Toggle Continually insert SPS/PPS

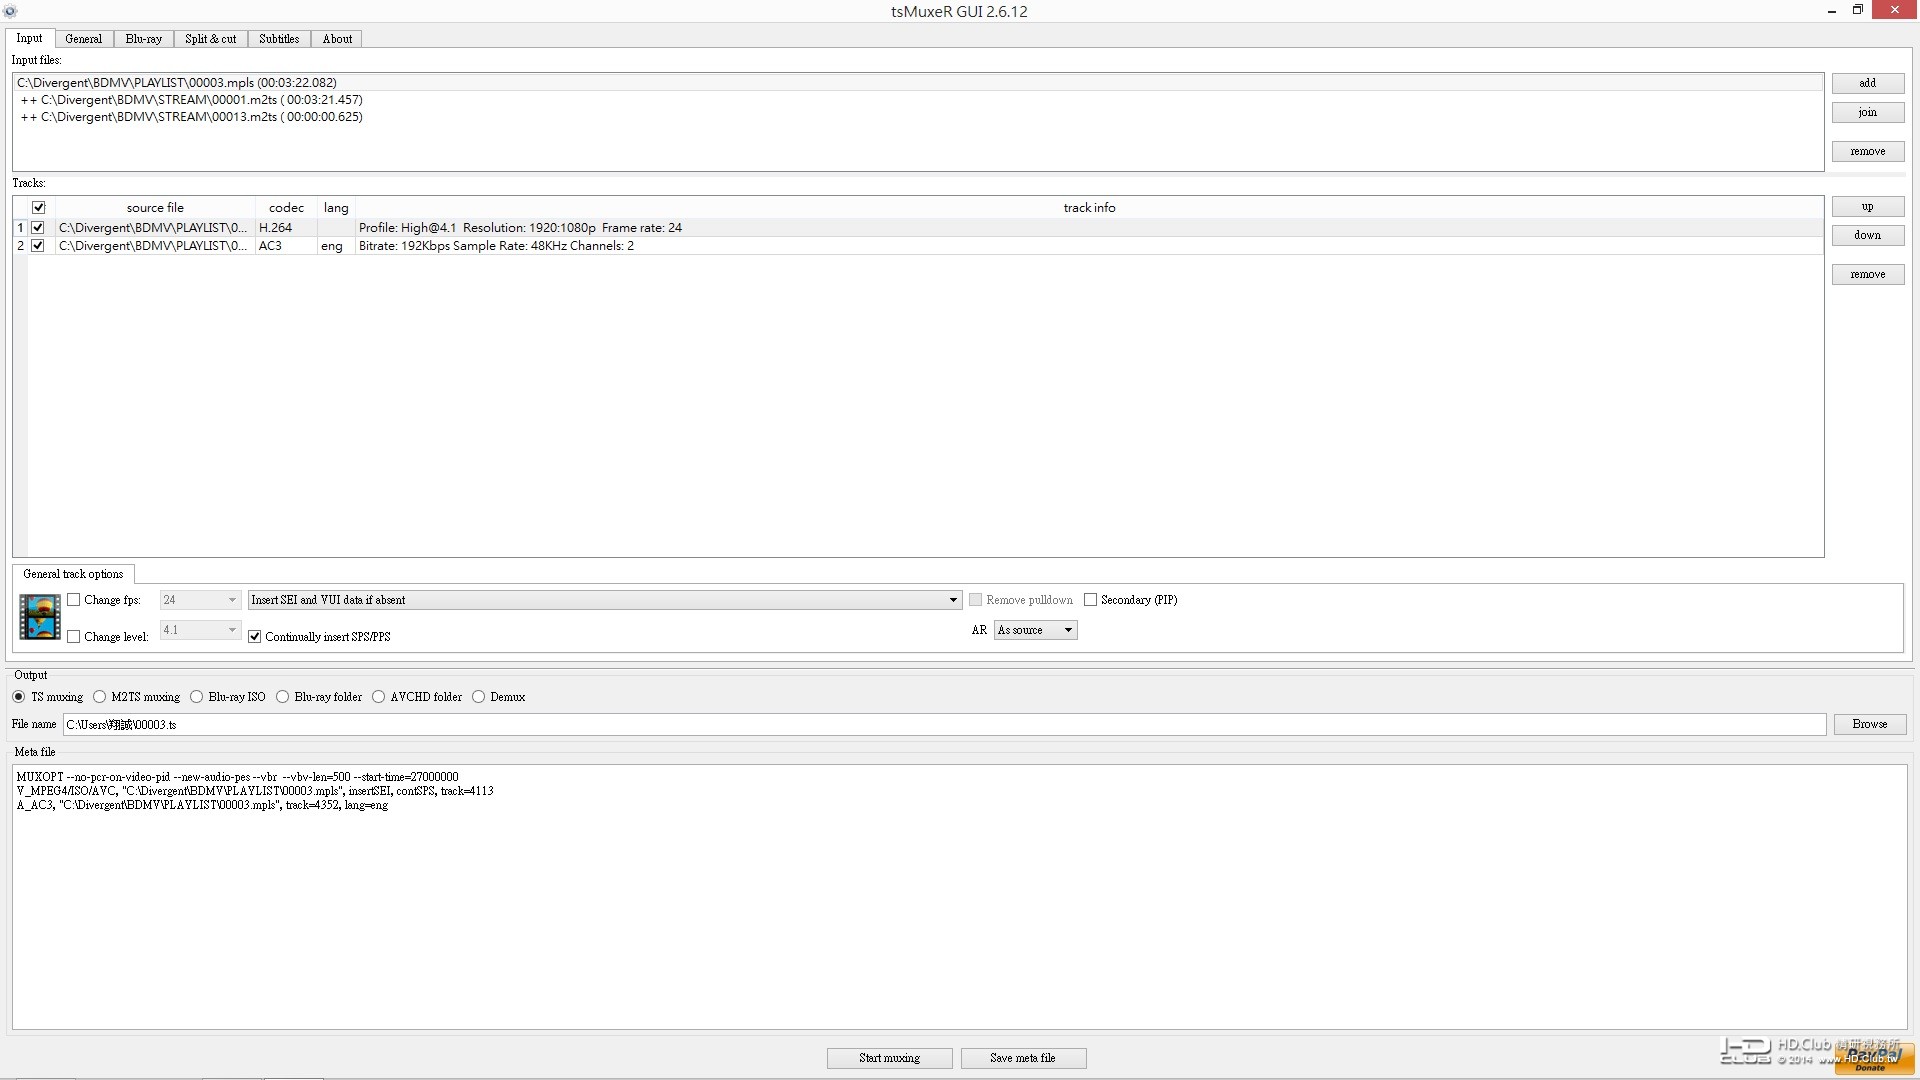pyautogui.click(x=255, y=637)
